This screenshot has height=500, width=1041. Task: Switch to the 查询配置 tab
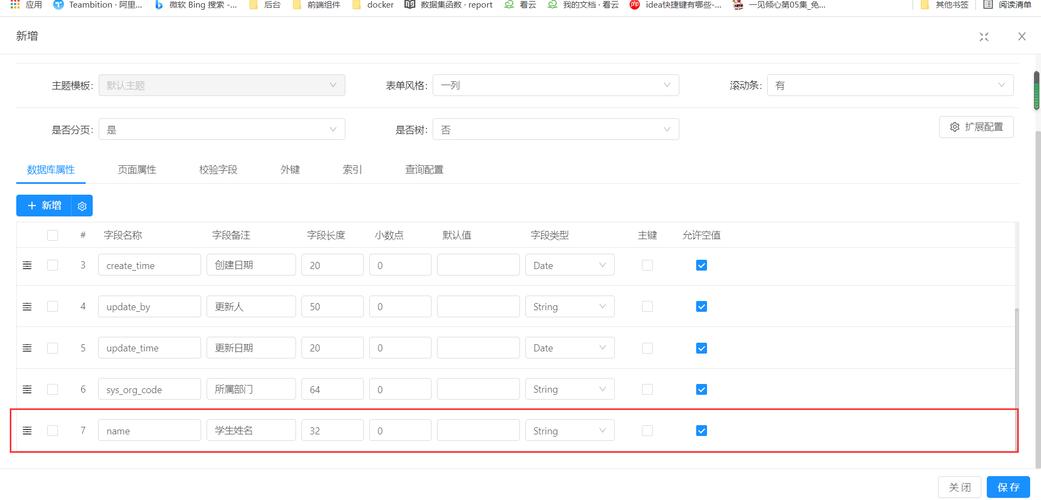[x=424, y=169]
